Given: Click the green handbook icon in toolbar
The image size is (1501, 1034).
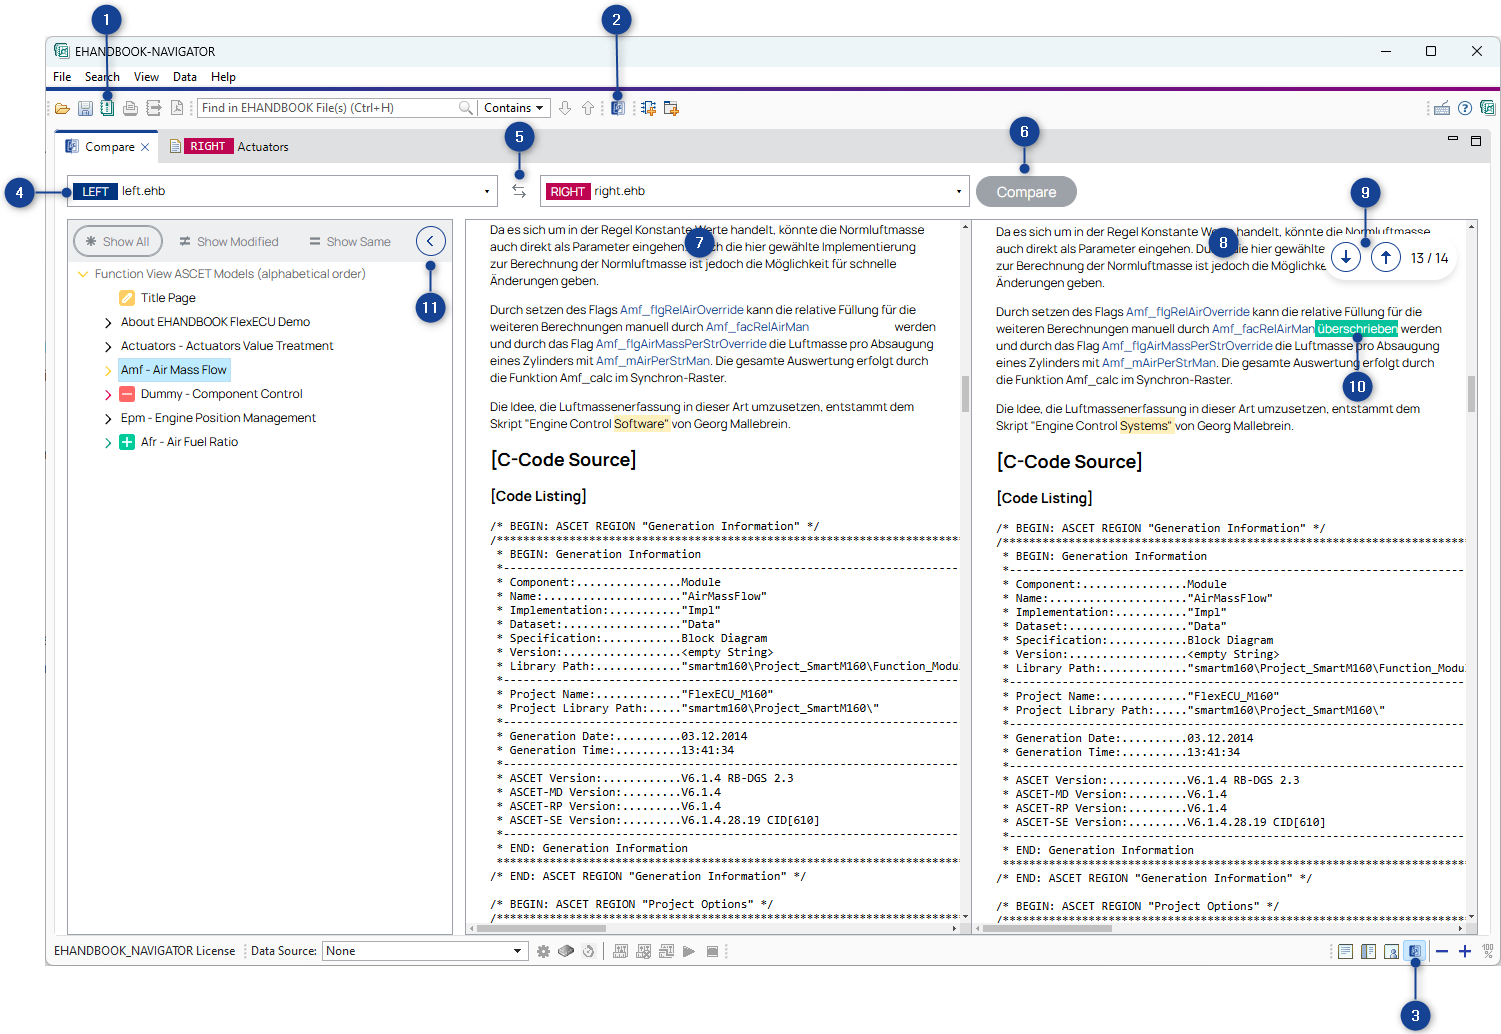Looking at the screenshot, I should pyautogui.click(x=107, y=108).
